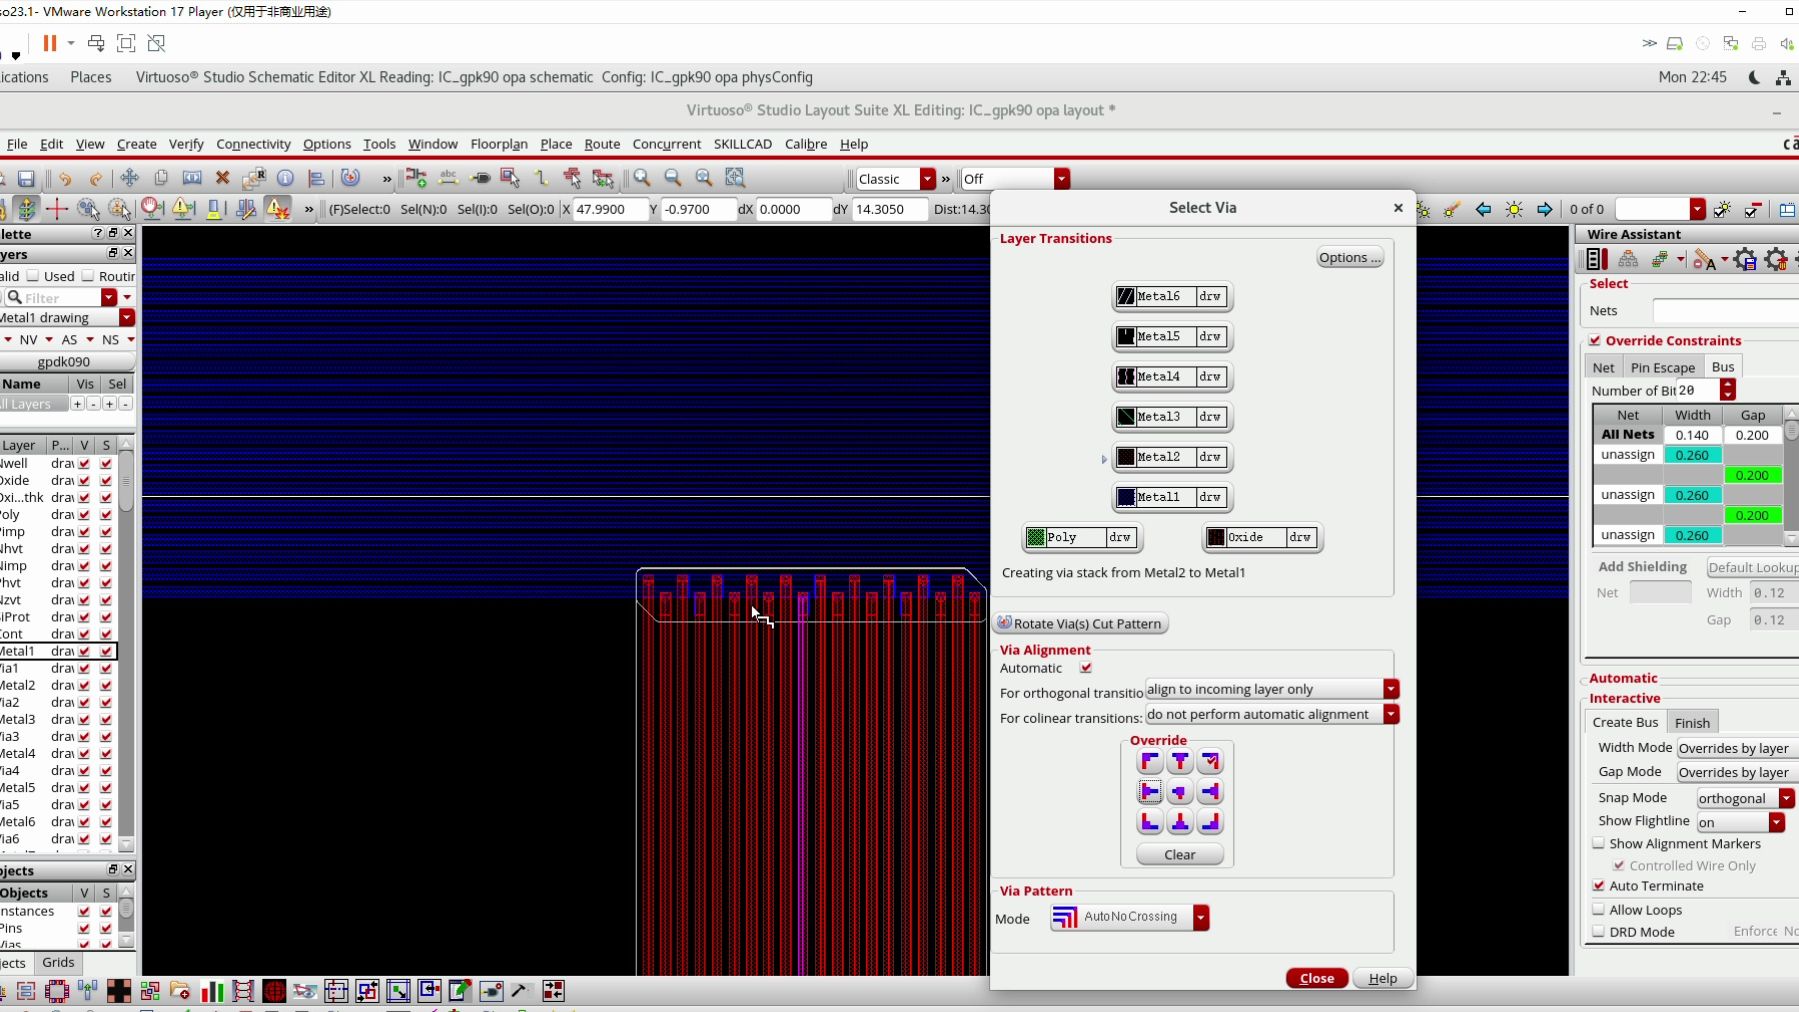Select the Stretch tool icon
The image size is (1799, 1012).
click(192, 178)
